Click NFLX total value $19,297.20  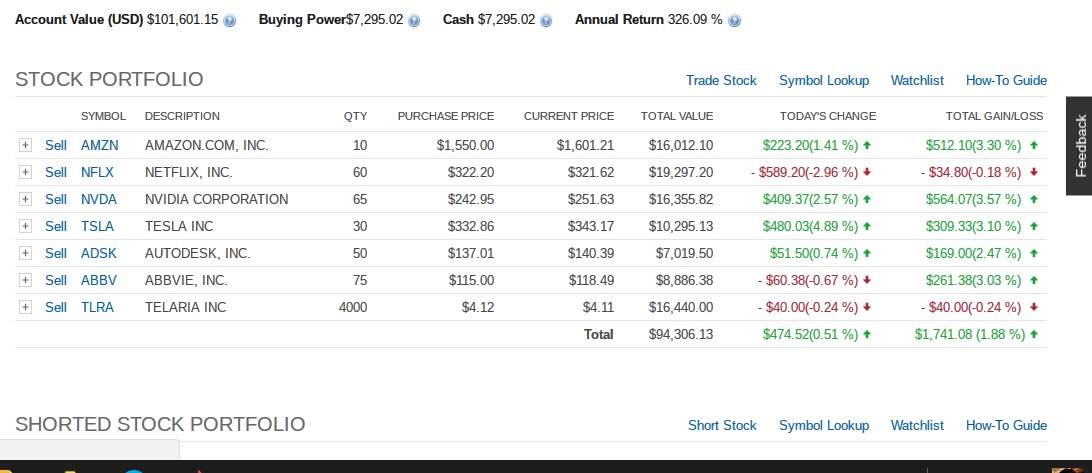coord(680,172)
